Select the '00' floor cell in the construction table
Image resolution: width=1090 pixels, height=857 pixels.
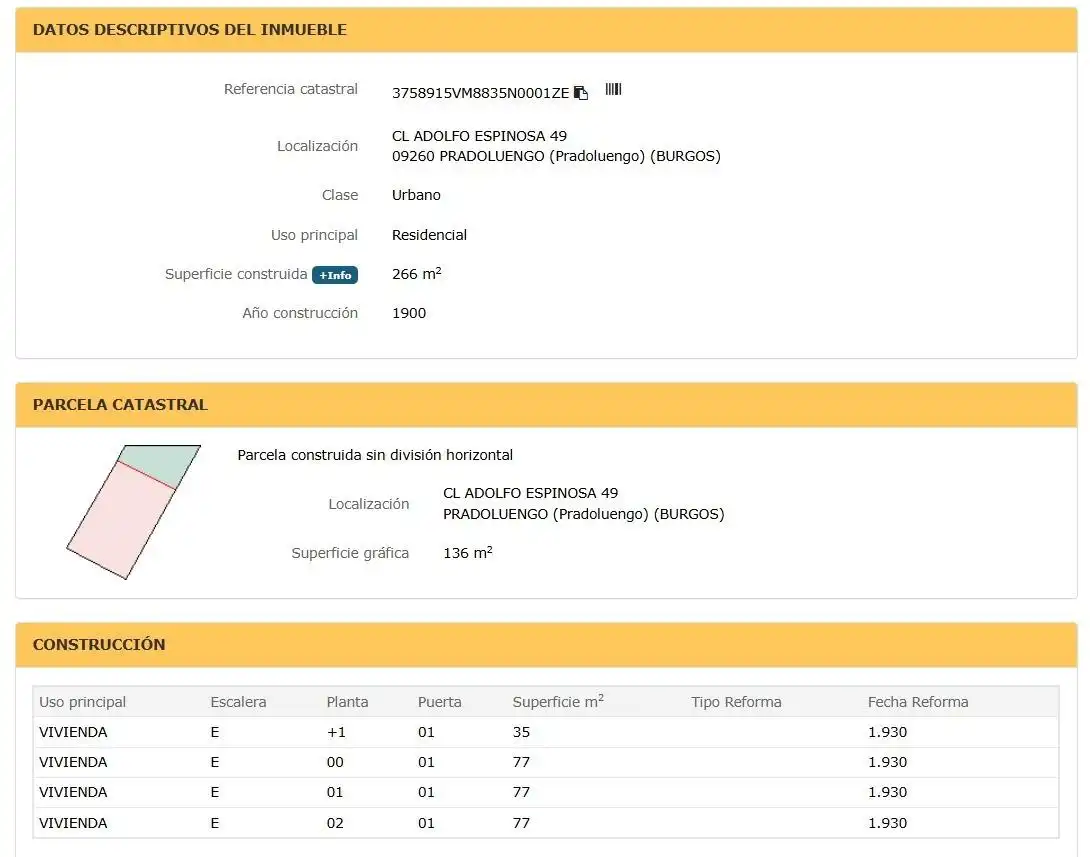click(x=335, y=762)
